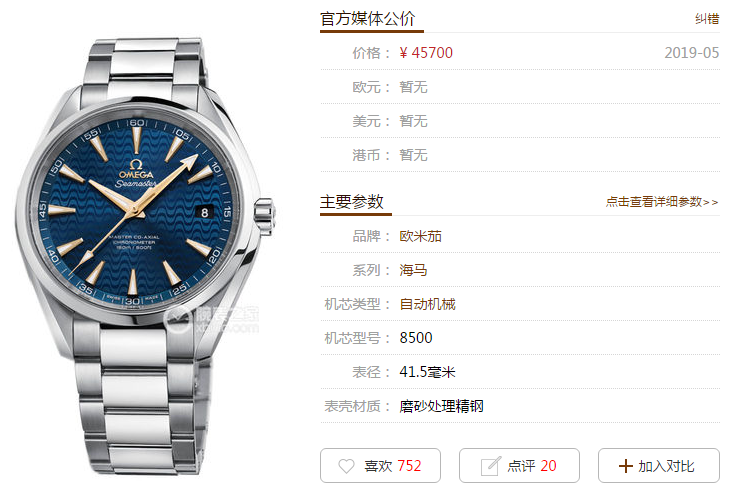
Task: Click the watermark logo on the watch photo
Action: [x=212, y=318]
